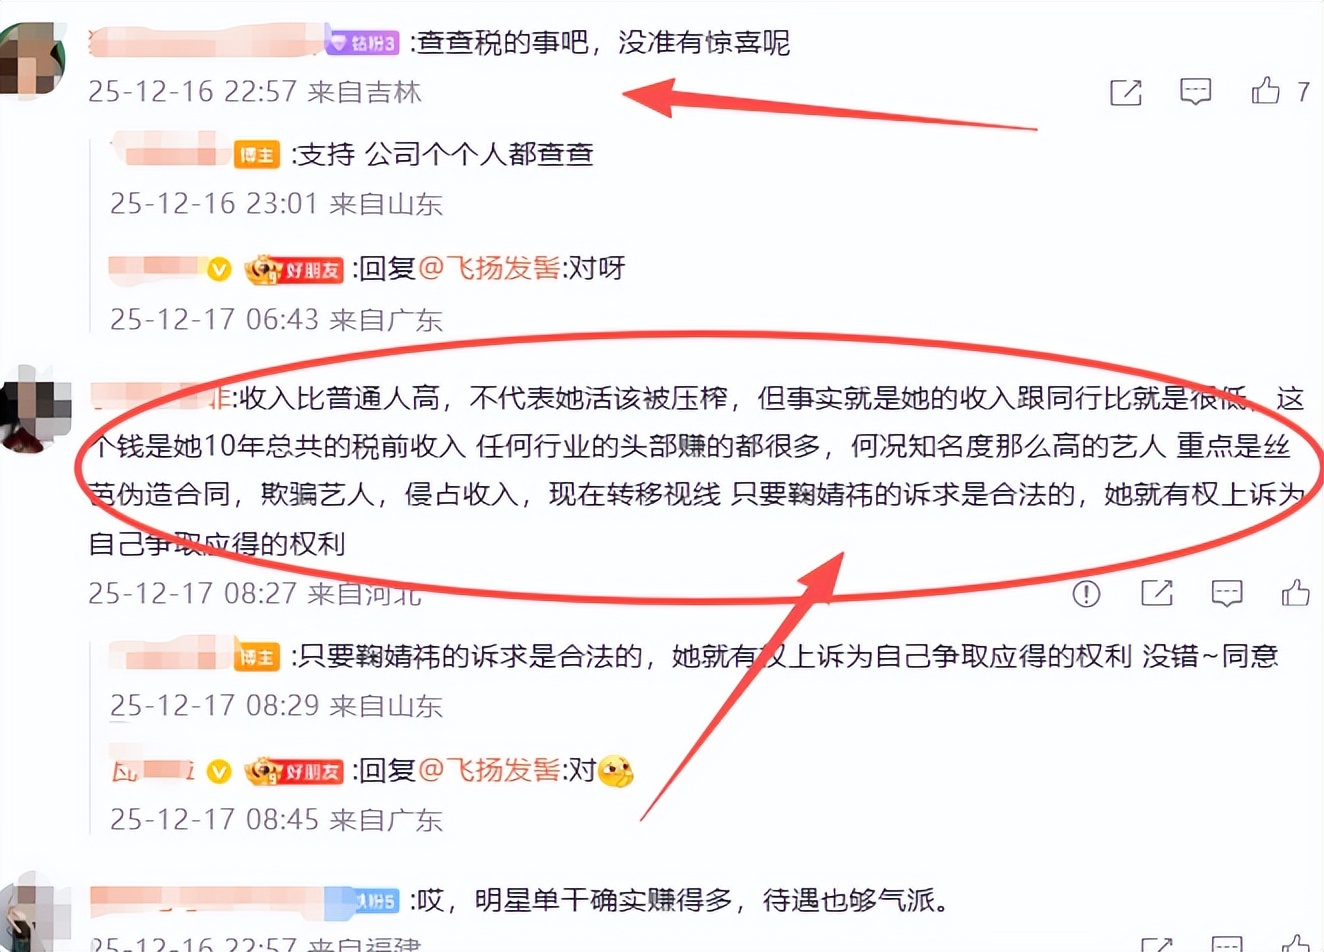Click the 钻粉3 badge on top comment
Viewport: 1324px width, 952px height.
coord(363,43)
